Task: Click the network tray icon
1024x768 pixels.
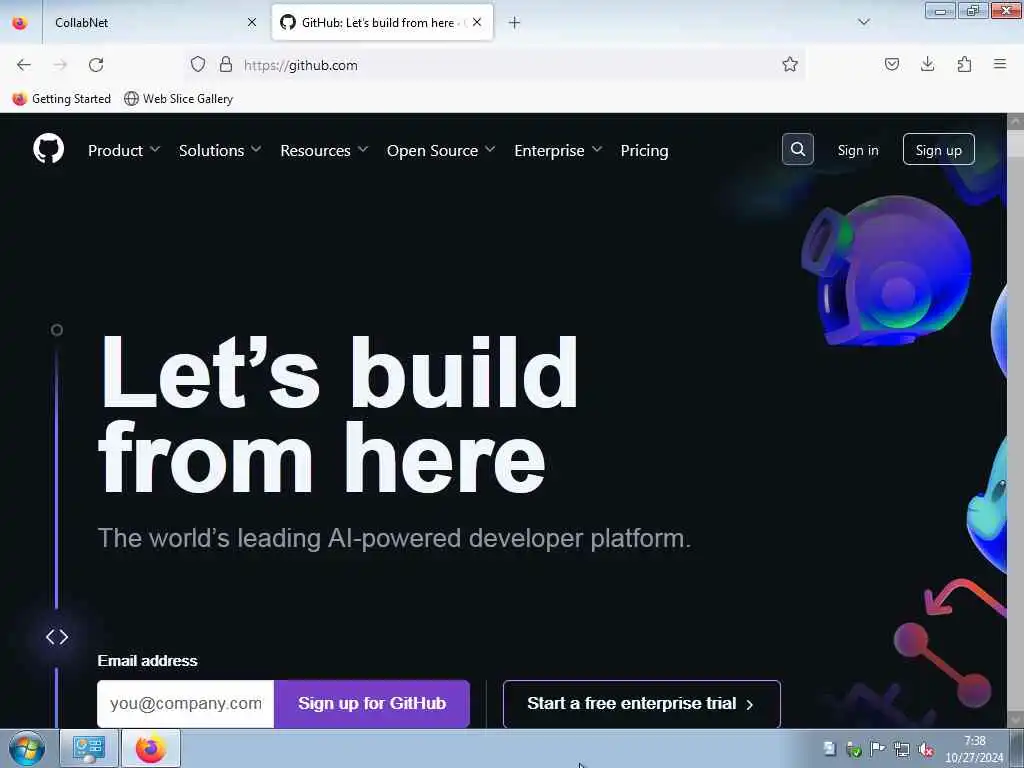Action: (902, 750)
